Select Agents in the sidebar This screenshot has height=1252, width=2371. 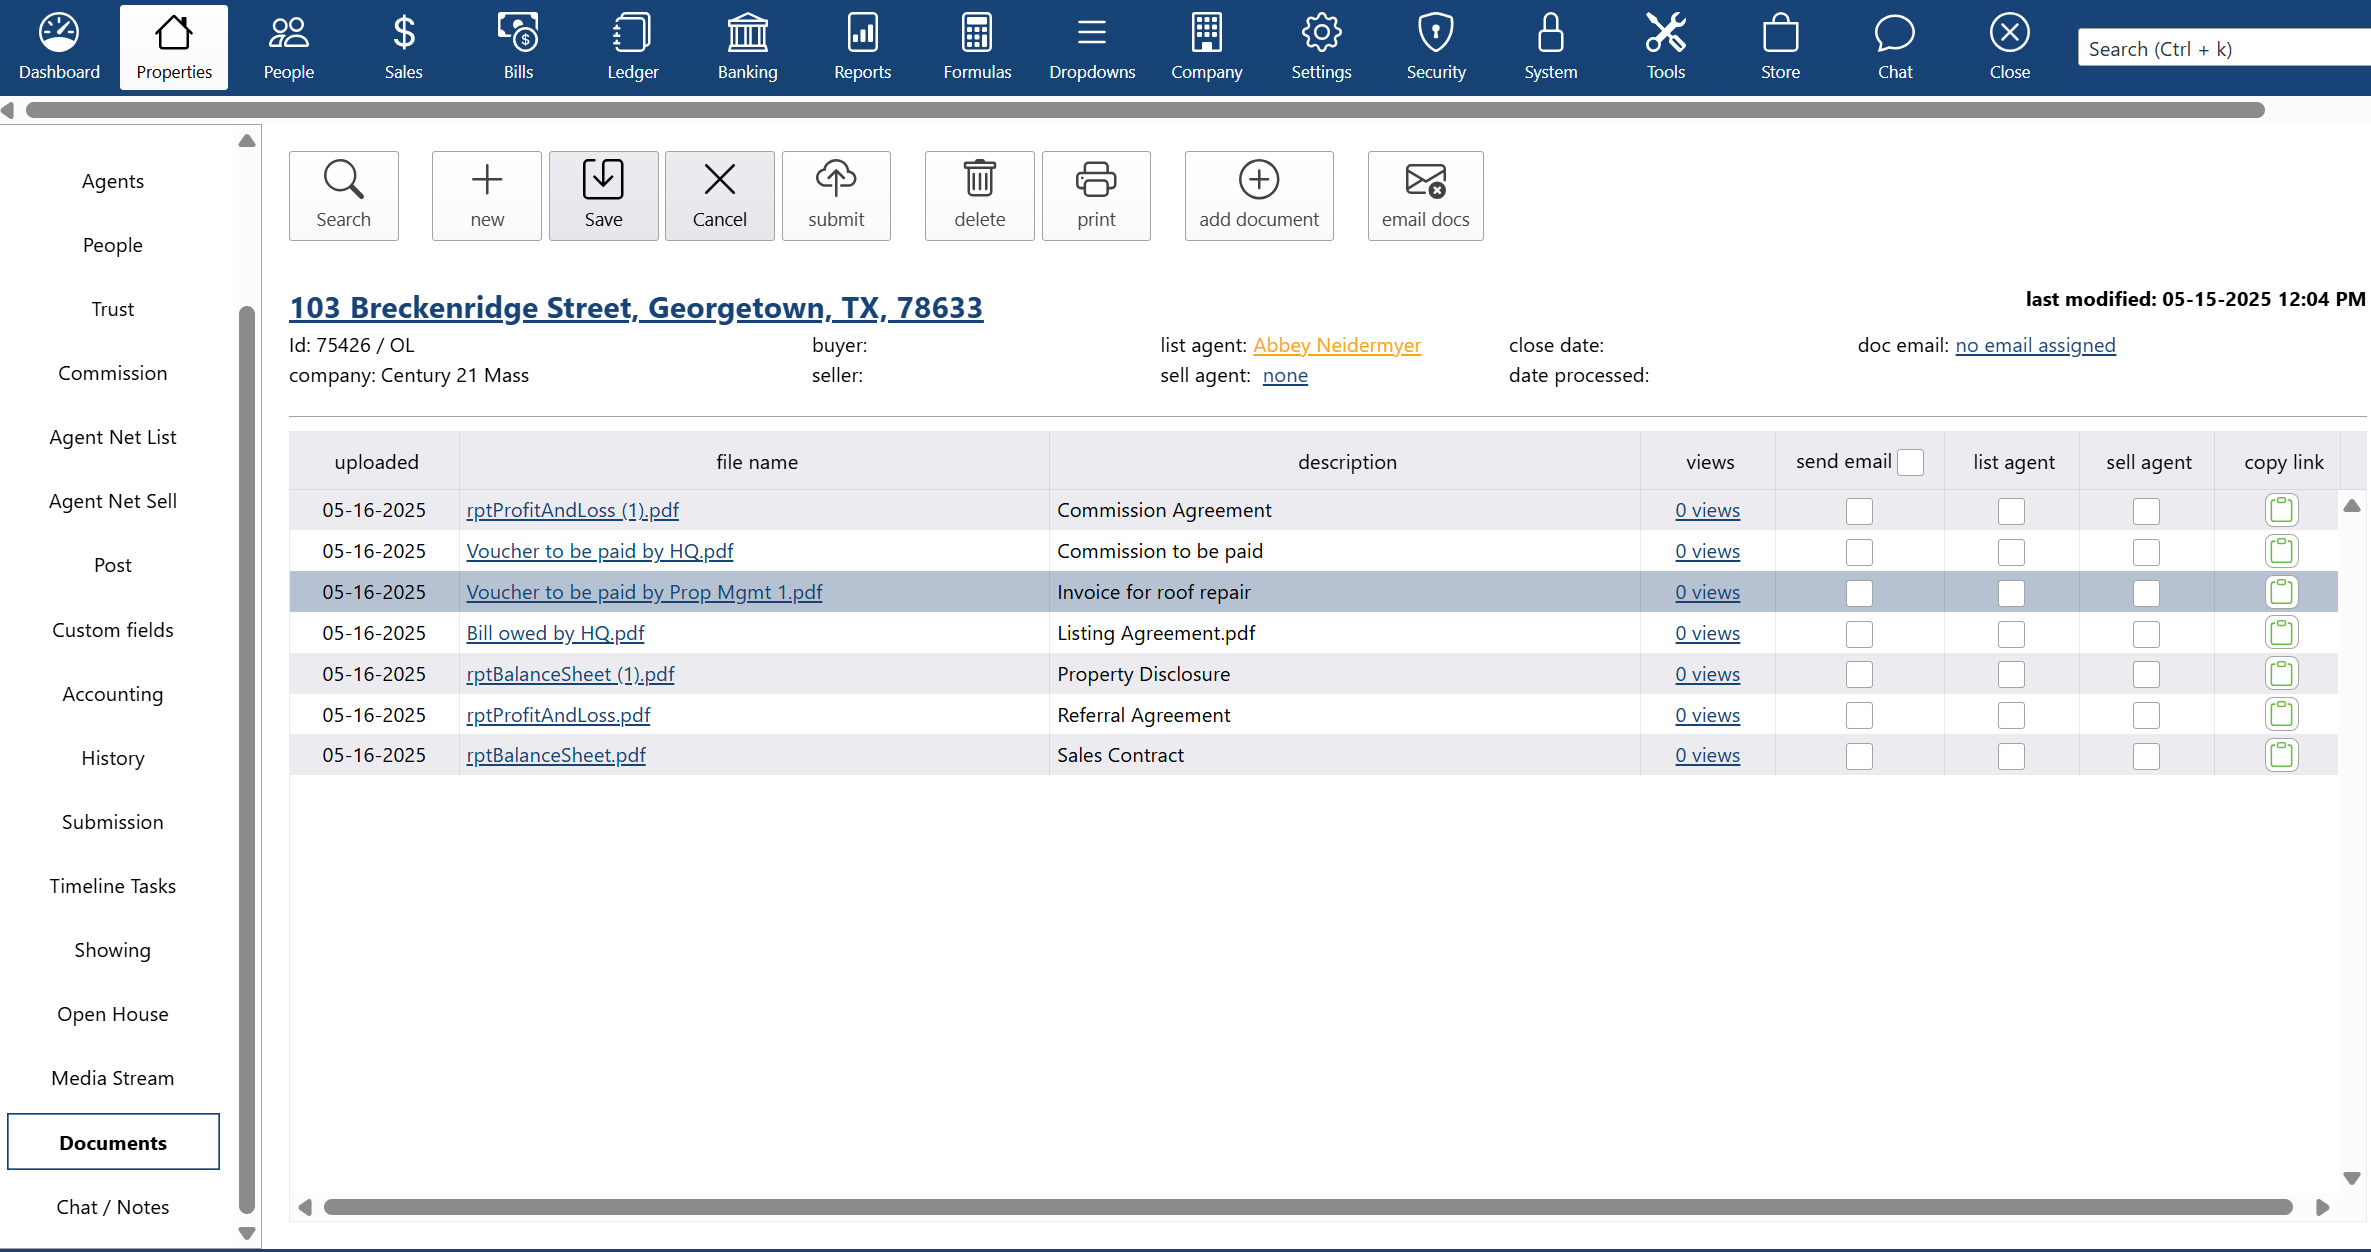(113, 181)
